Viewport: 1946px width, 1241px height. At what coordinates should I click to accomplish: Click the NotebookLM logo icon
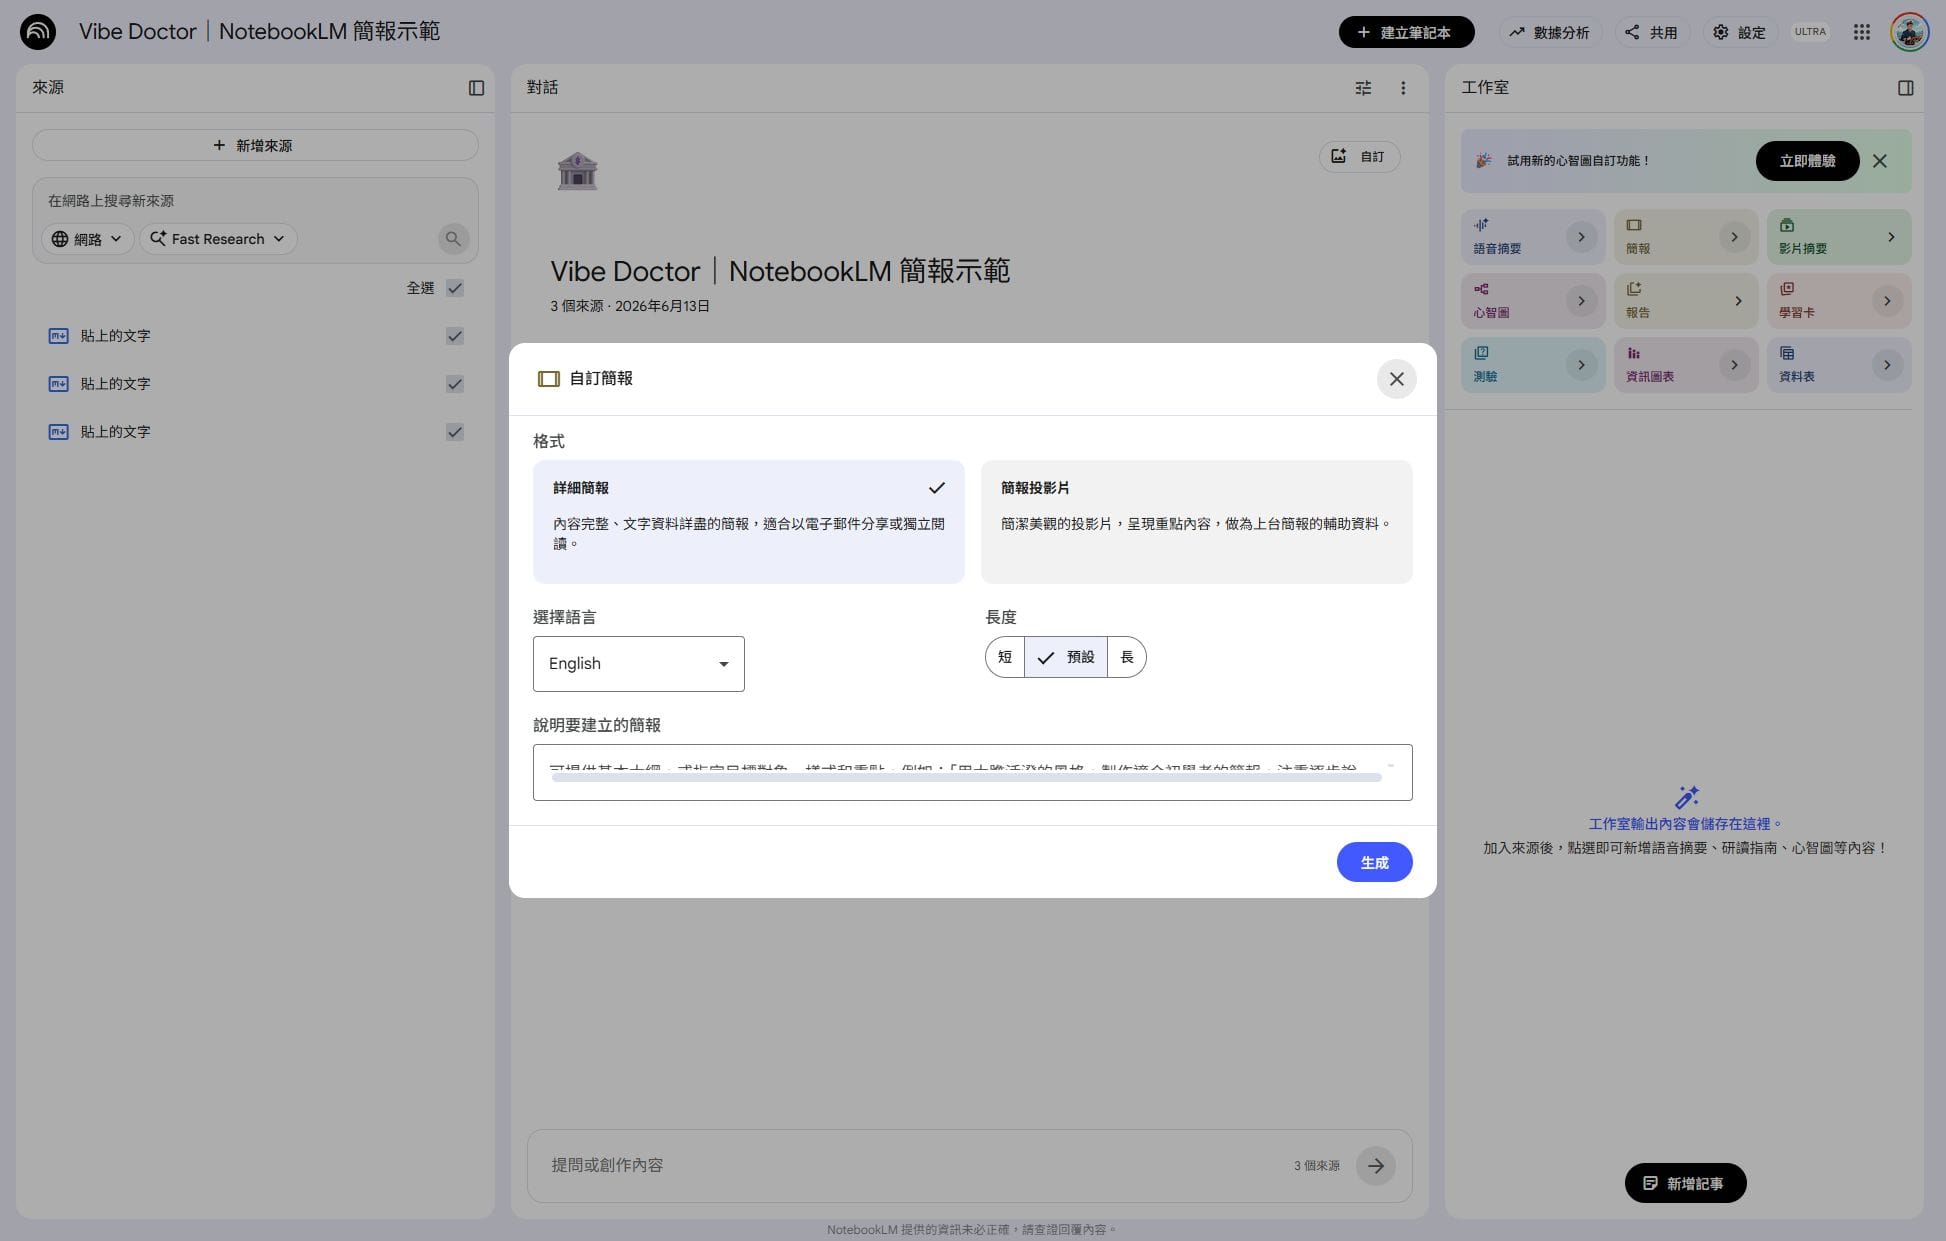coord(38,32)
